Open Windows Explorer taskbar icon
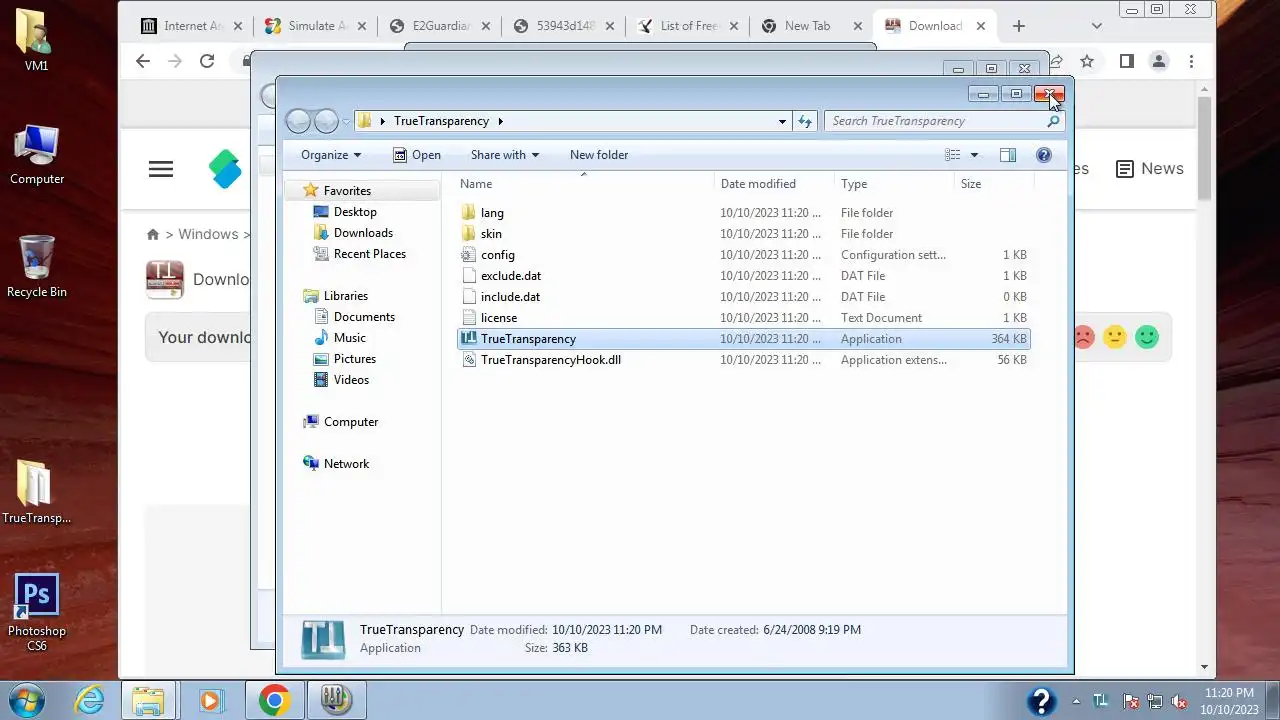Image resolution: width=1280 pixels, height=720 pixels. [148, 700]
